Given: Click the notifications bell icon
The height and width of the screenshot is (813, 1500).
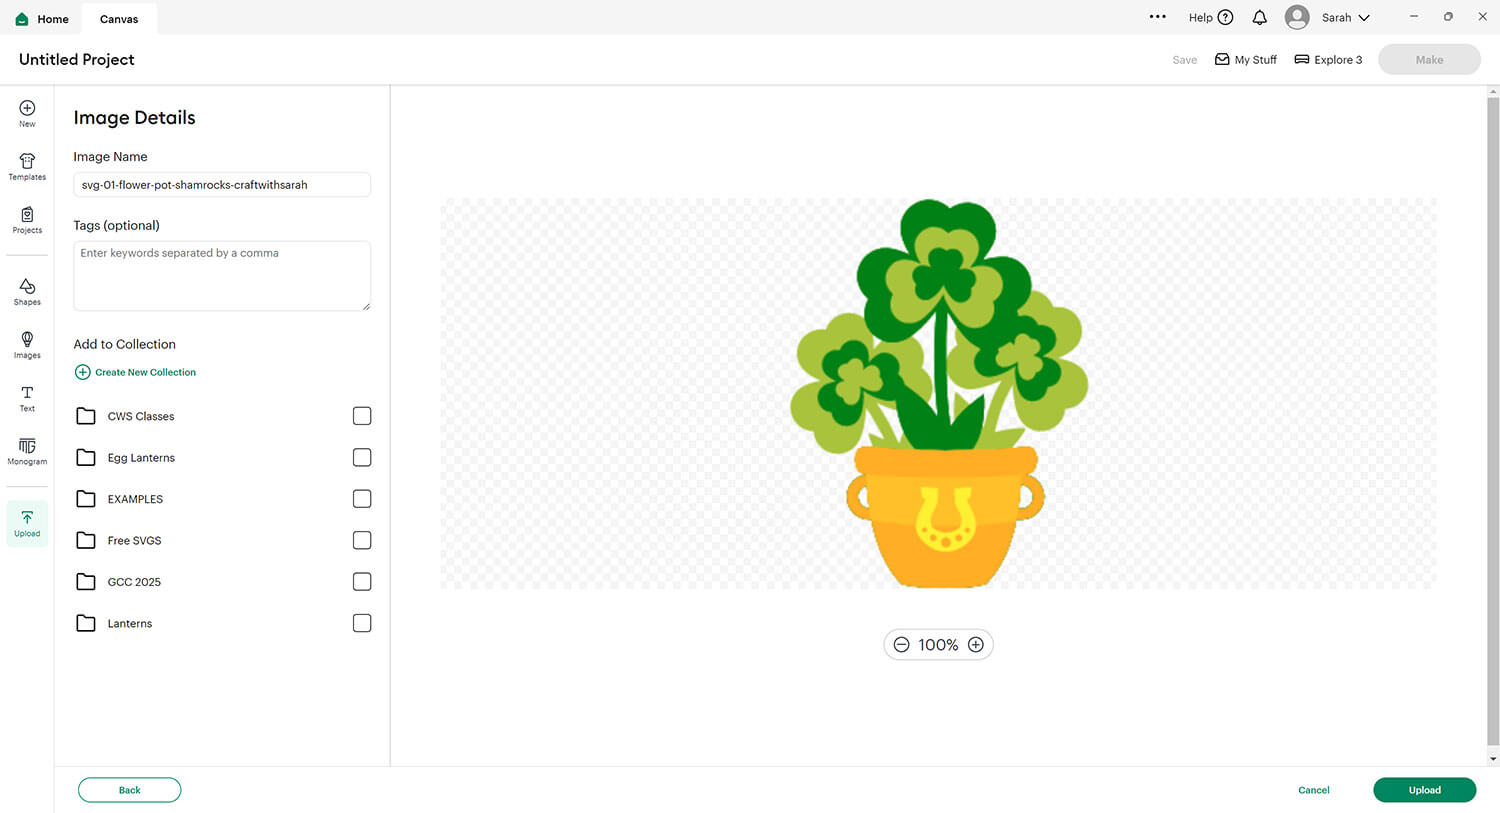Looking at the screenshot, I should click(x=1260, y=17).
